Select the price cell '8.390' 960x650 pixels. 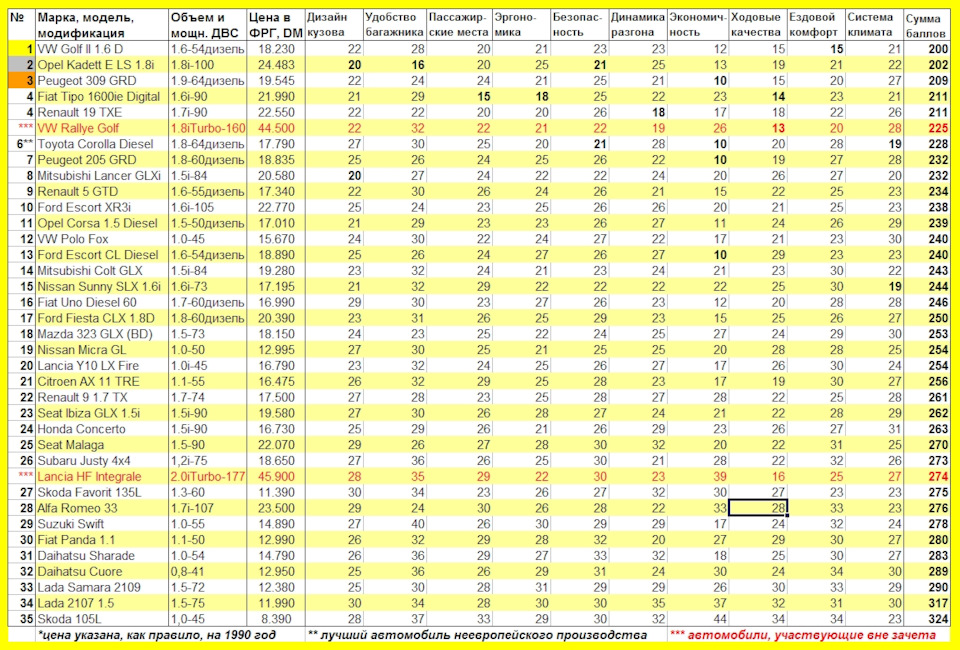click(276, 619)
